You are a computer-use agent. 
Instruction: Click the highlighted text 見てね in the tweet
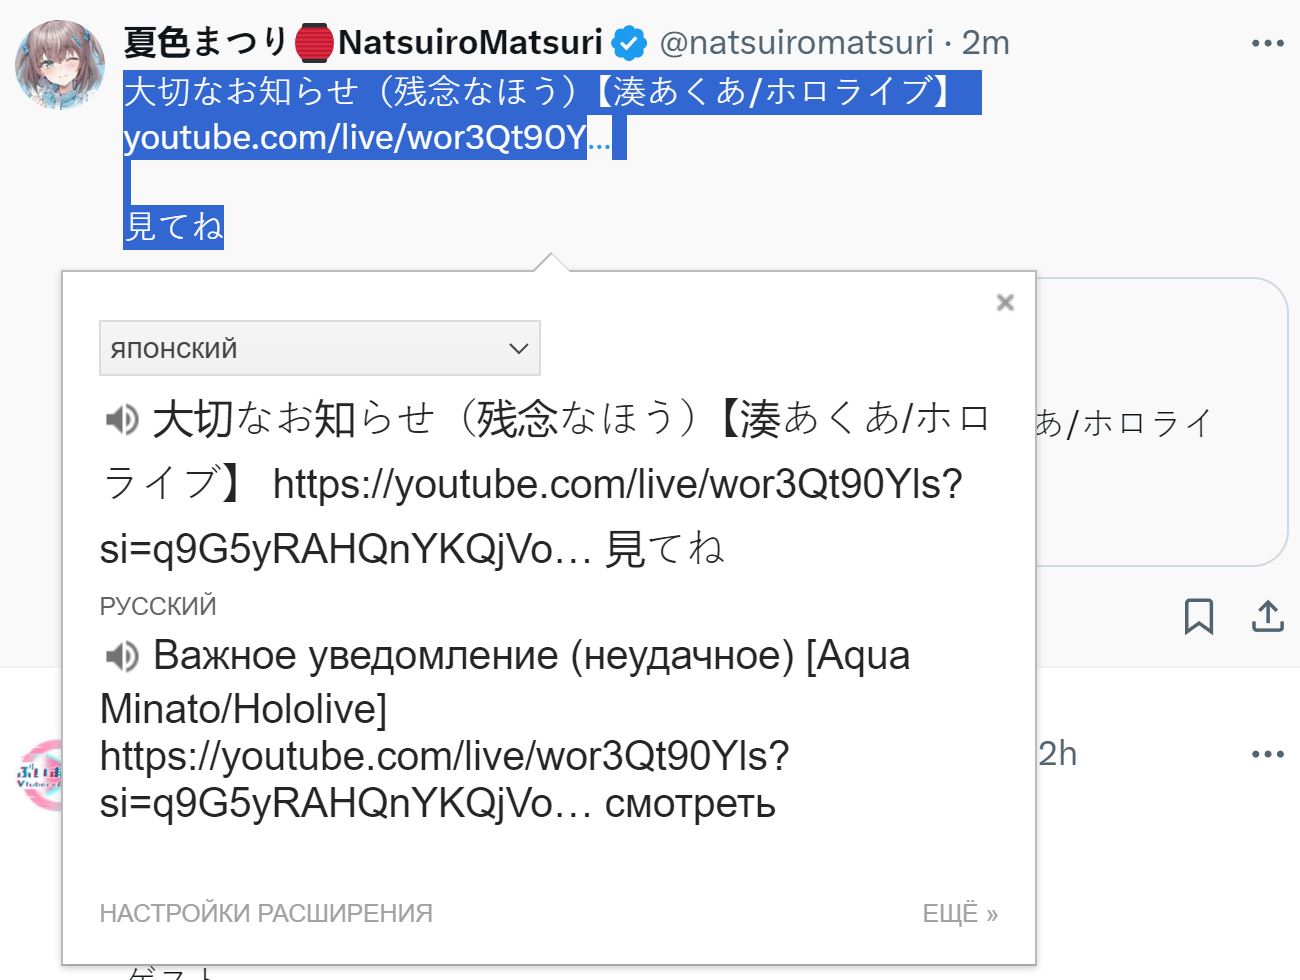pyautogui.click(x=174, y=227)
